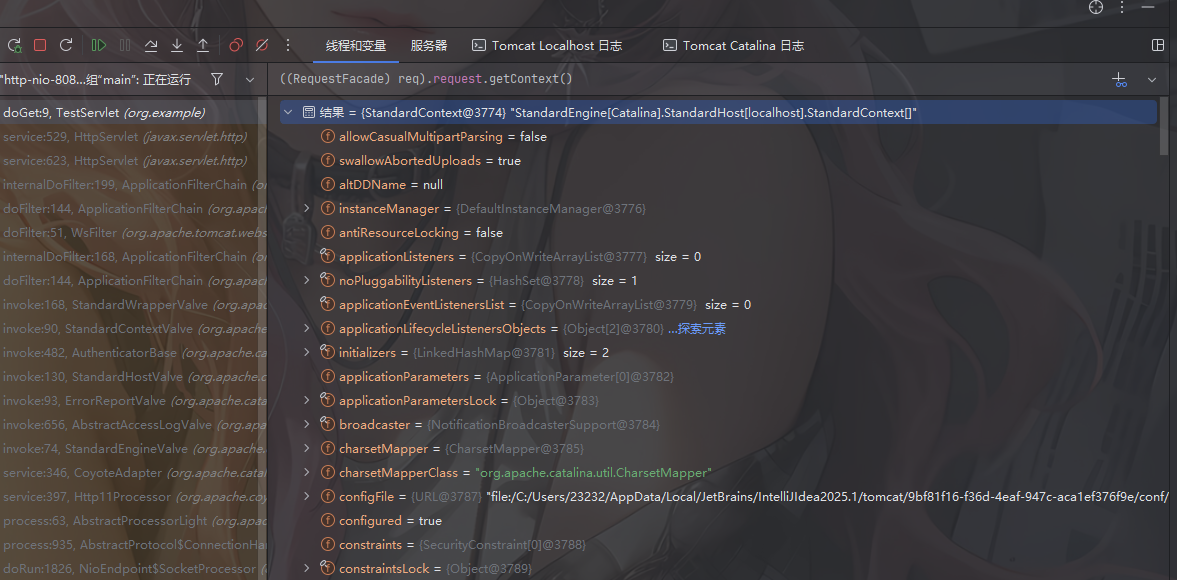Click the Rerun debug session icon
The height and width of the screenshot is (580, 1177).
point(14,45)
